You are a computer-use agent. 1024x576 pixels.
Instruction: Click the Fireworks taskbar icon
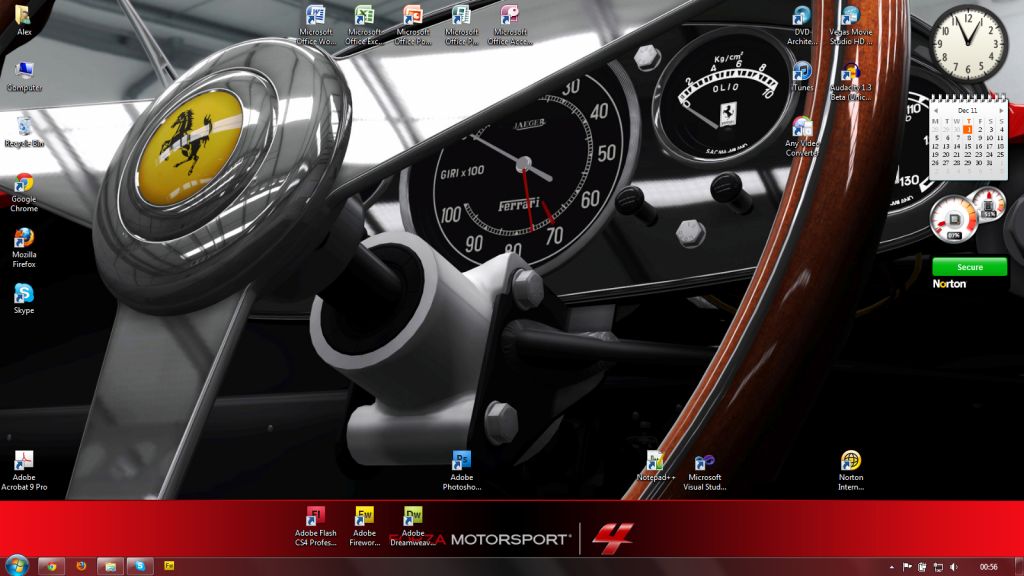(x=169, y=566)
